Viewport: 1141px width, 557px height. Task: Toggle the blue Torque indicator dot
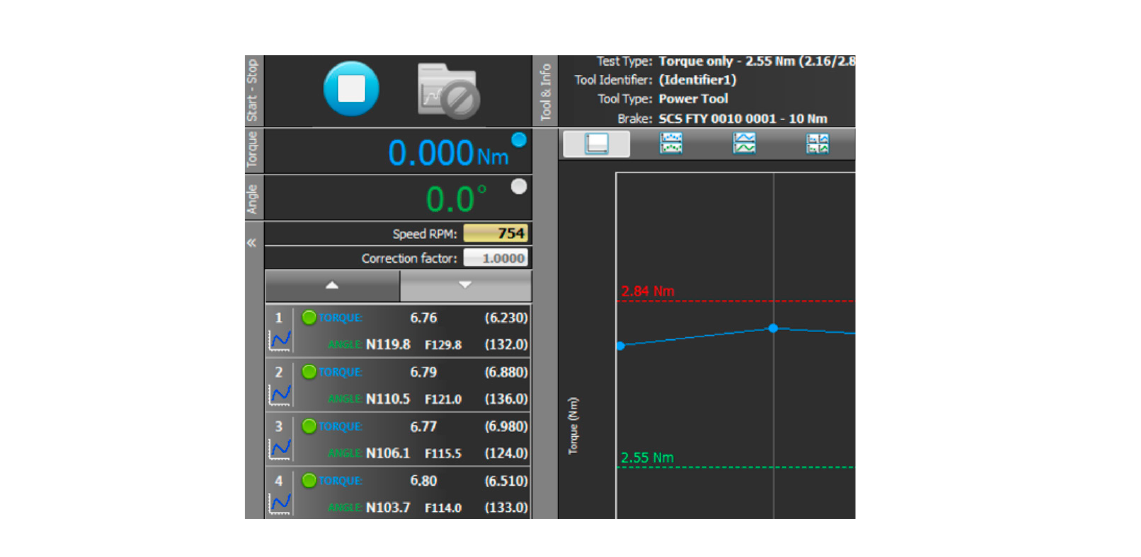click(x=518, y=140)
